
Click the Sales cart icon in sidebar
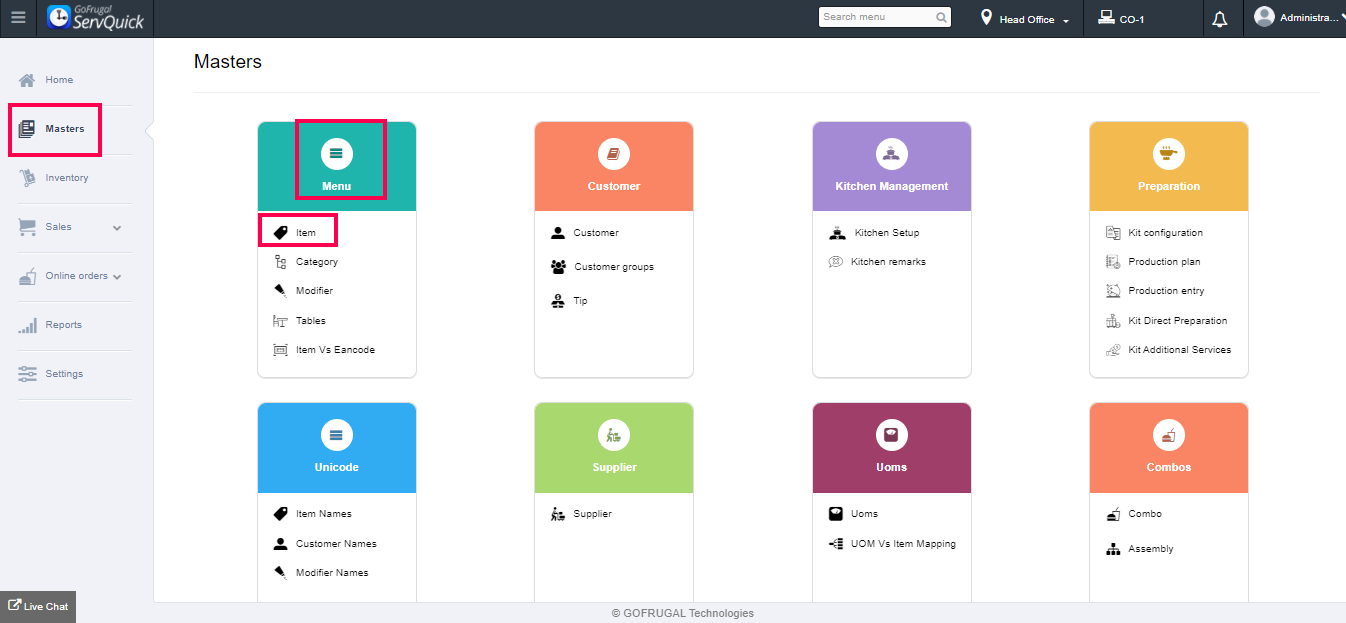[x=27, y=227]
